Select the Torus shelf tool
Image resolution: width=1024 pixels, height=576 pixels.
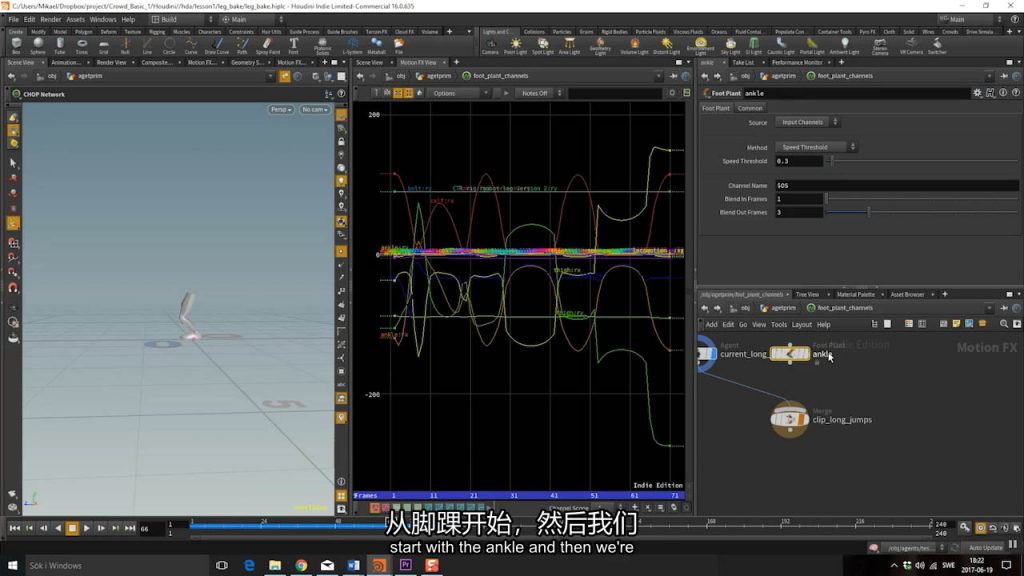(x=82, y=46)
